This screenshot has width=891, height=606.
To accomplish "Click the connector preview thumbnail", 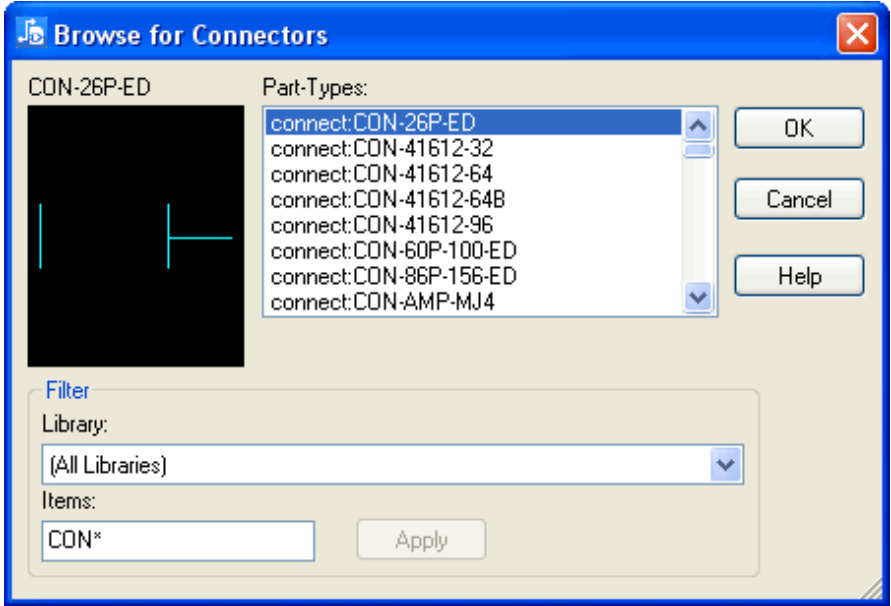I will click(x=136, y=236).
